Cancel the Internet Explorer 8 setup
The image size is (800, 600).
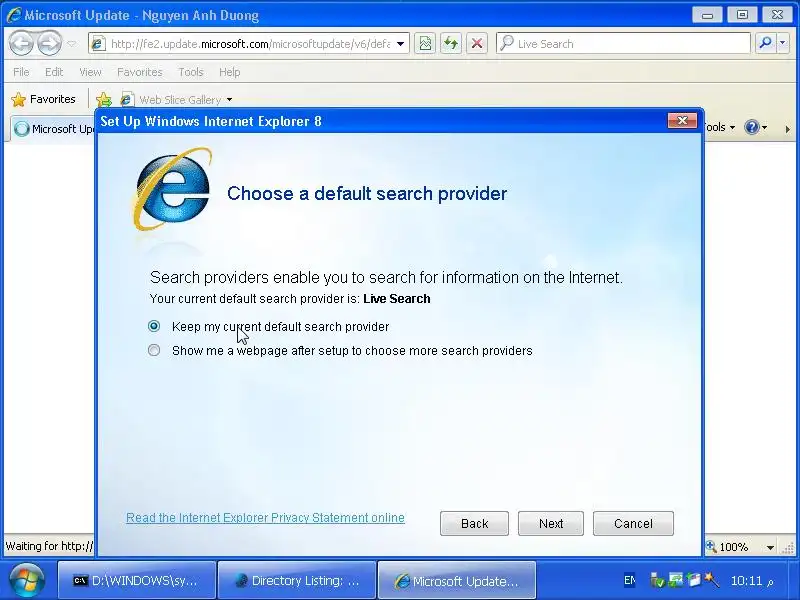click(x=633, y=523)
